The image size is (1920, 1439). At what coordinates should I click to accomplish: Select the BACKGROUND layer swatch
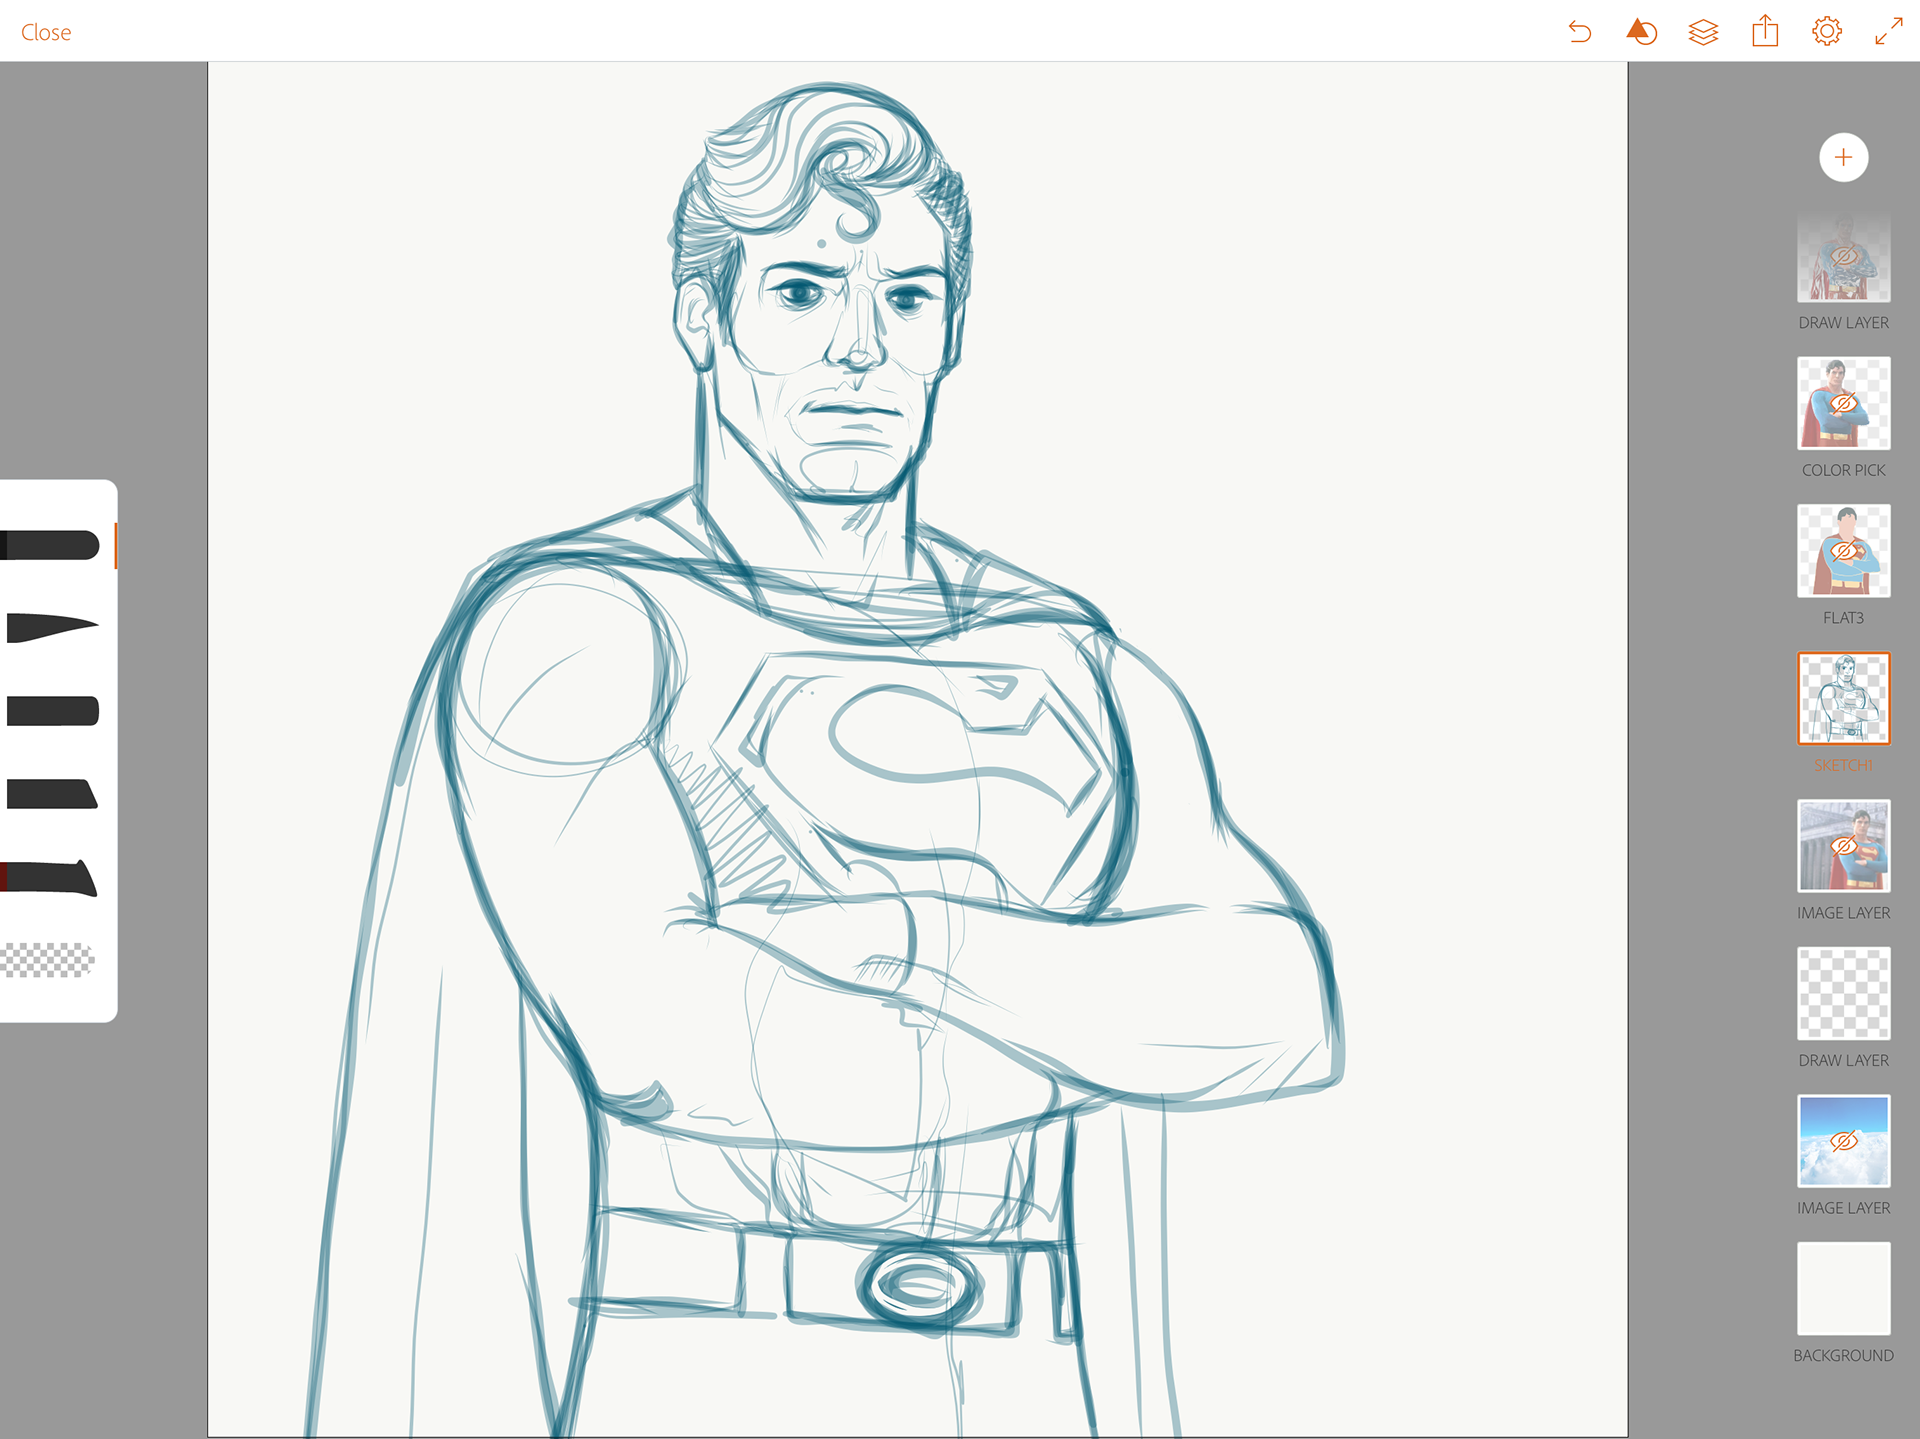[1843, 1288]
